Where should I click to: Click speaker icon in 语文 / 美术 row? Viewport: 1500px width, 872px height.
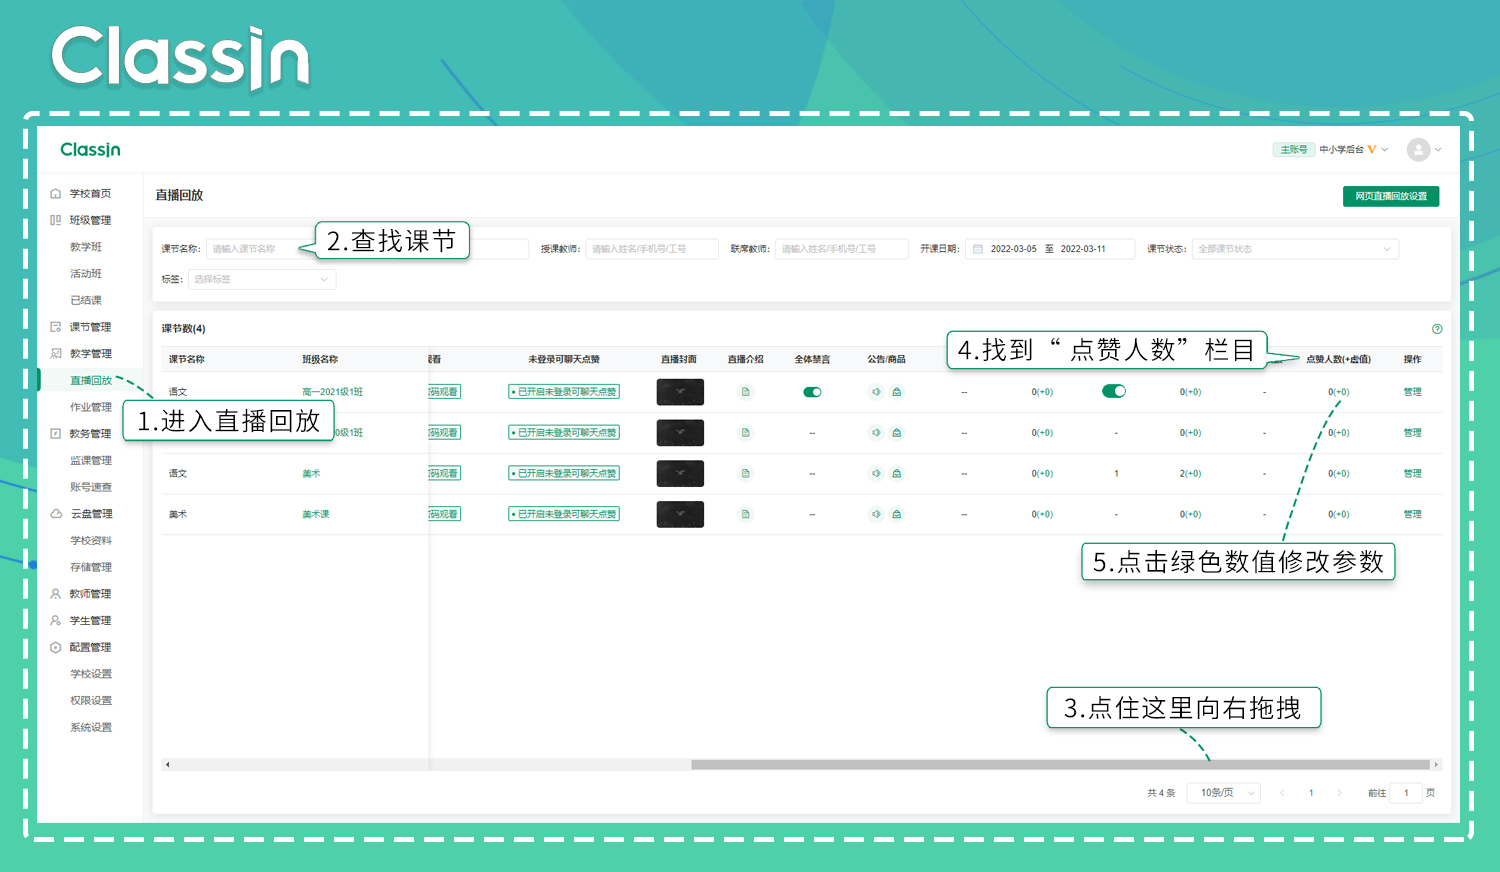tap(876, 473)
